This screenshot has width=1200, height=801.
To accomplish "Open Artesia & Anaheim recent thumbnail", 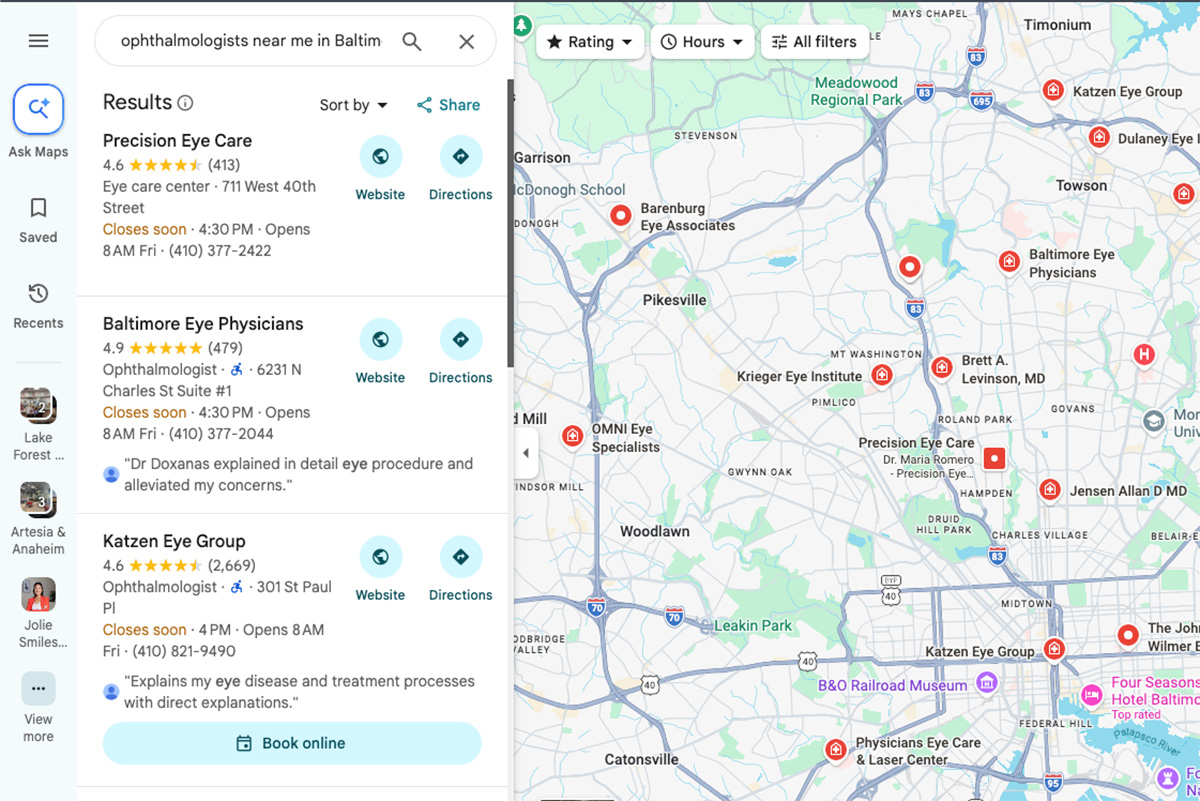I will pyautogui.click(x=38, y=499).
